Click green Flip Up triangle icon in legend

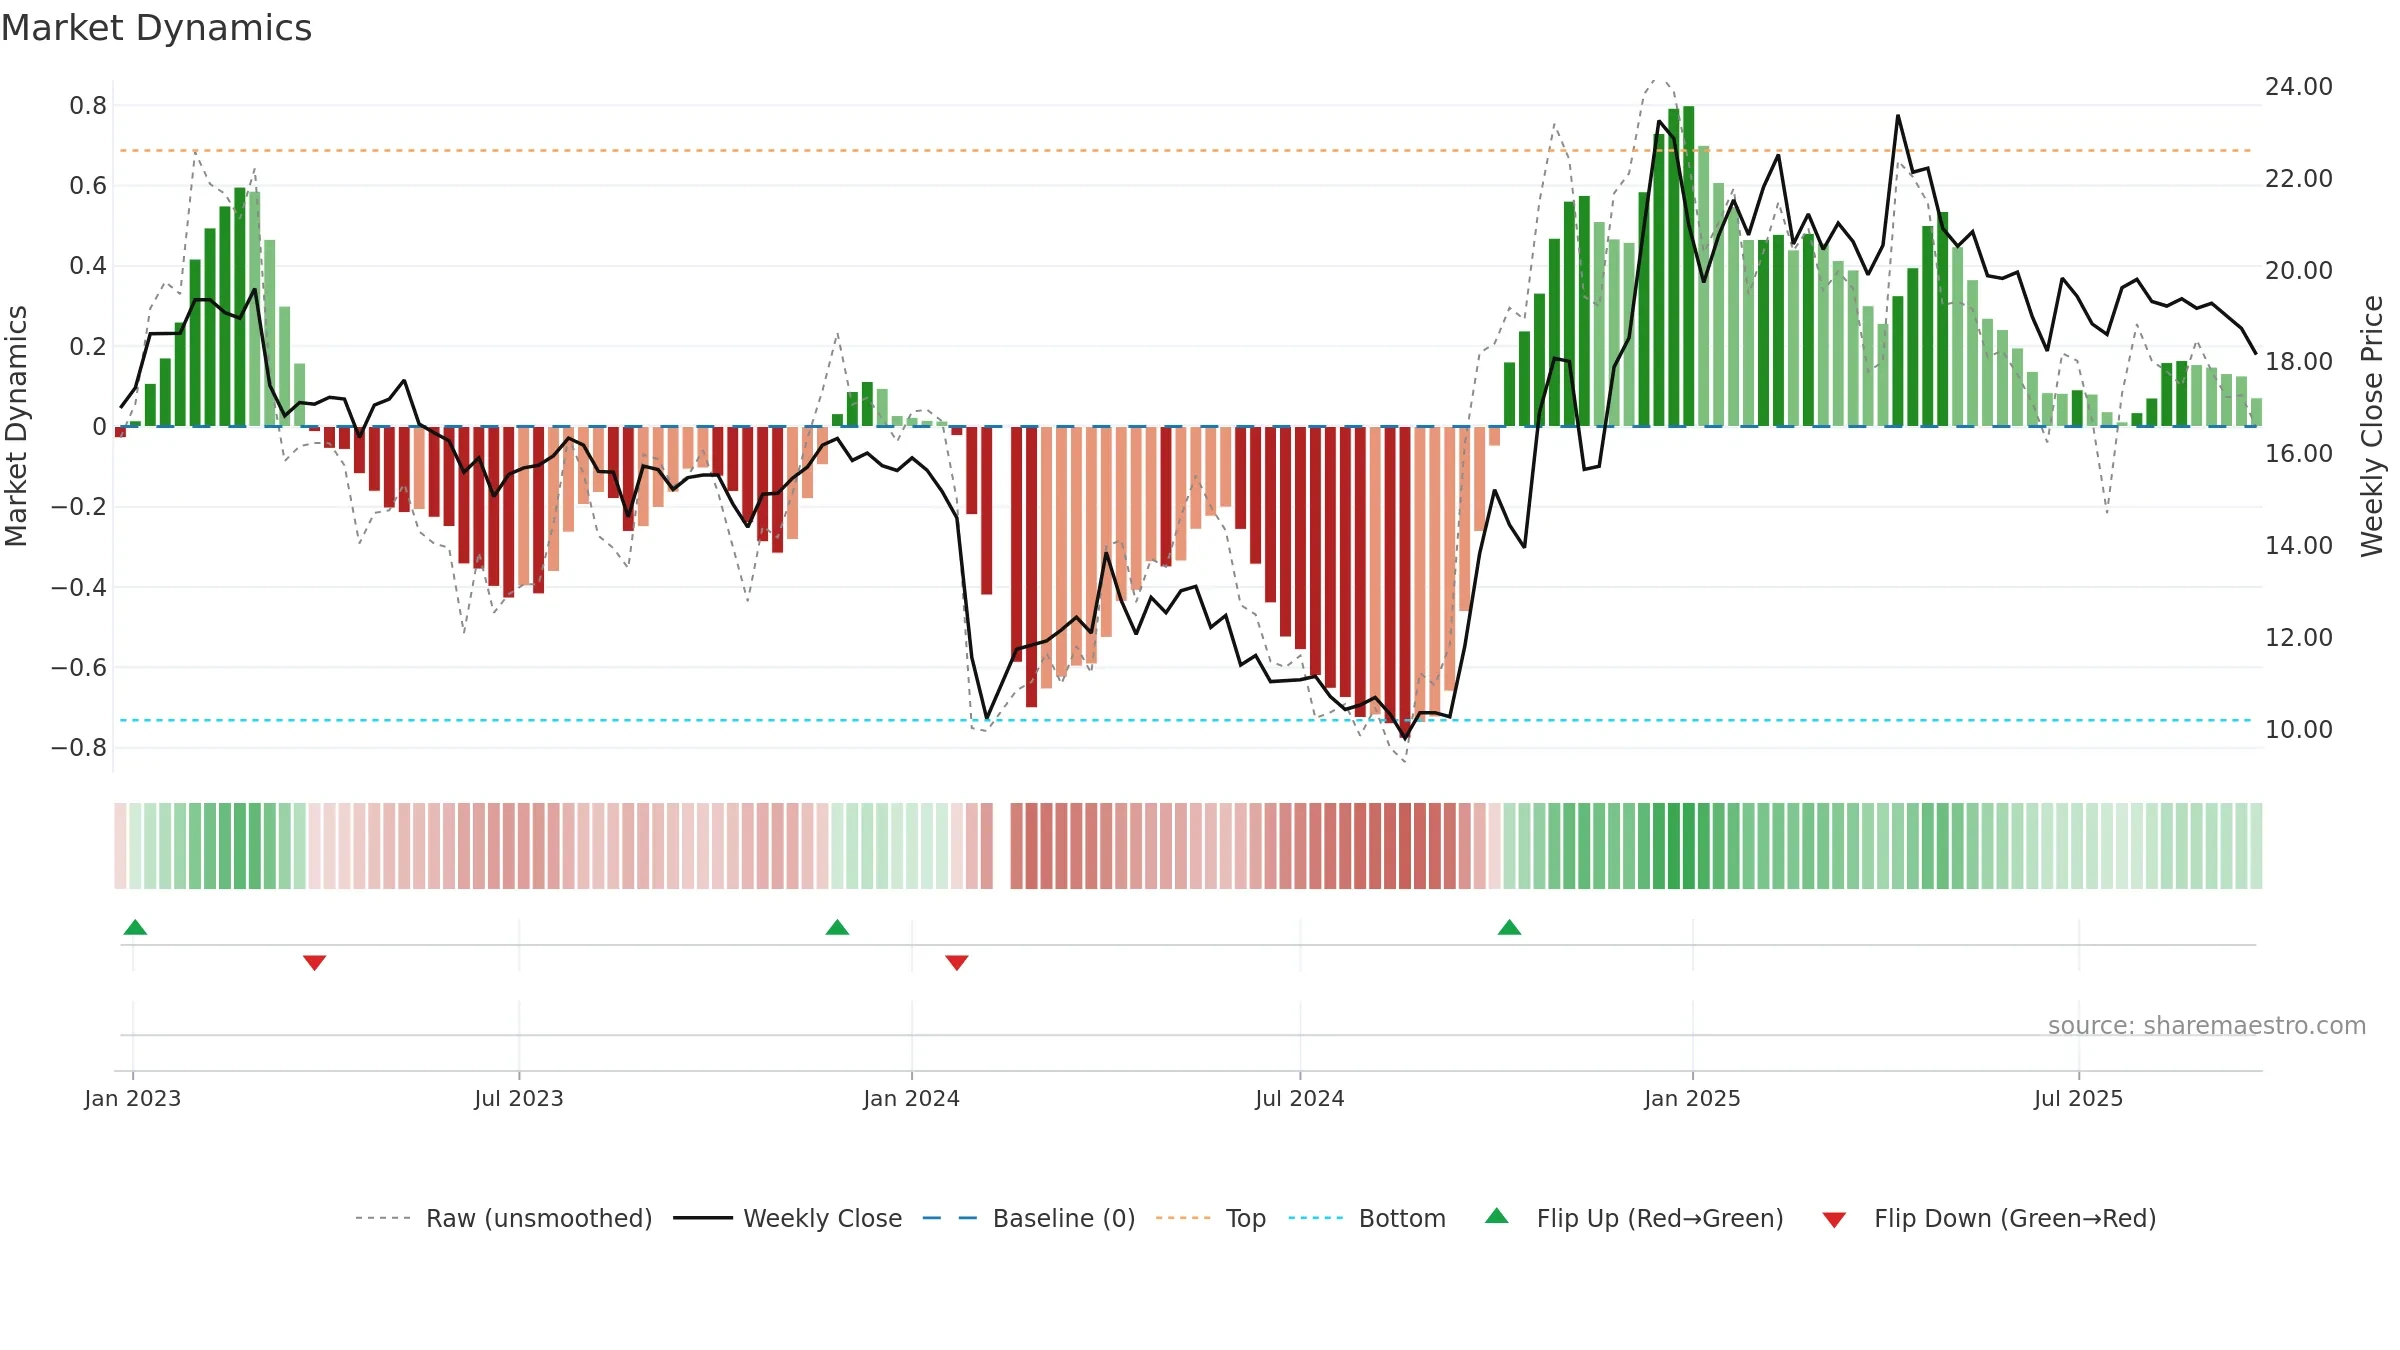[1497, 1216]
